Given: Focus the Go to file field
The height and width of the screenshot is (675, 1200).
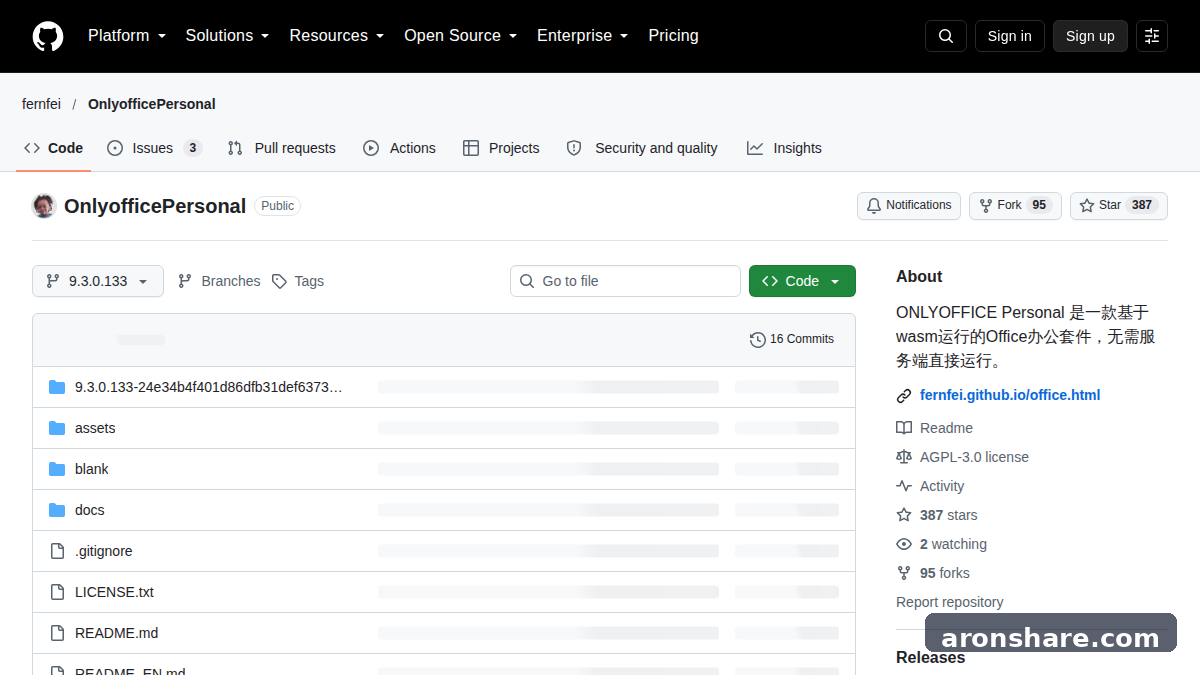Looking at the screenshot, I should click(625, 281).
